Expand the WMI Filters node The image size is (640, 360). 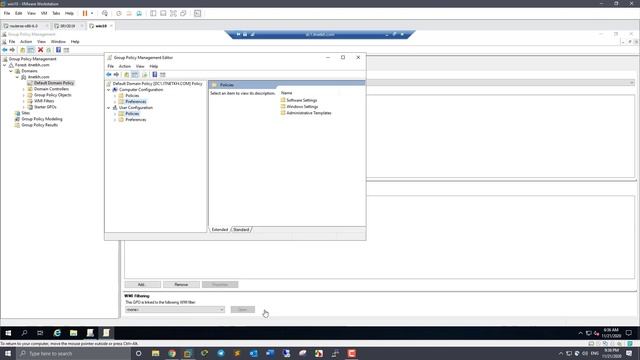click(24, 101)
